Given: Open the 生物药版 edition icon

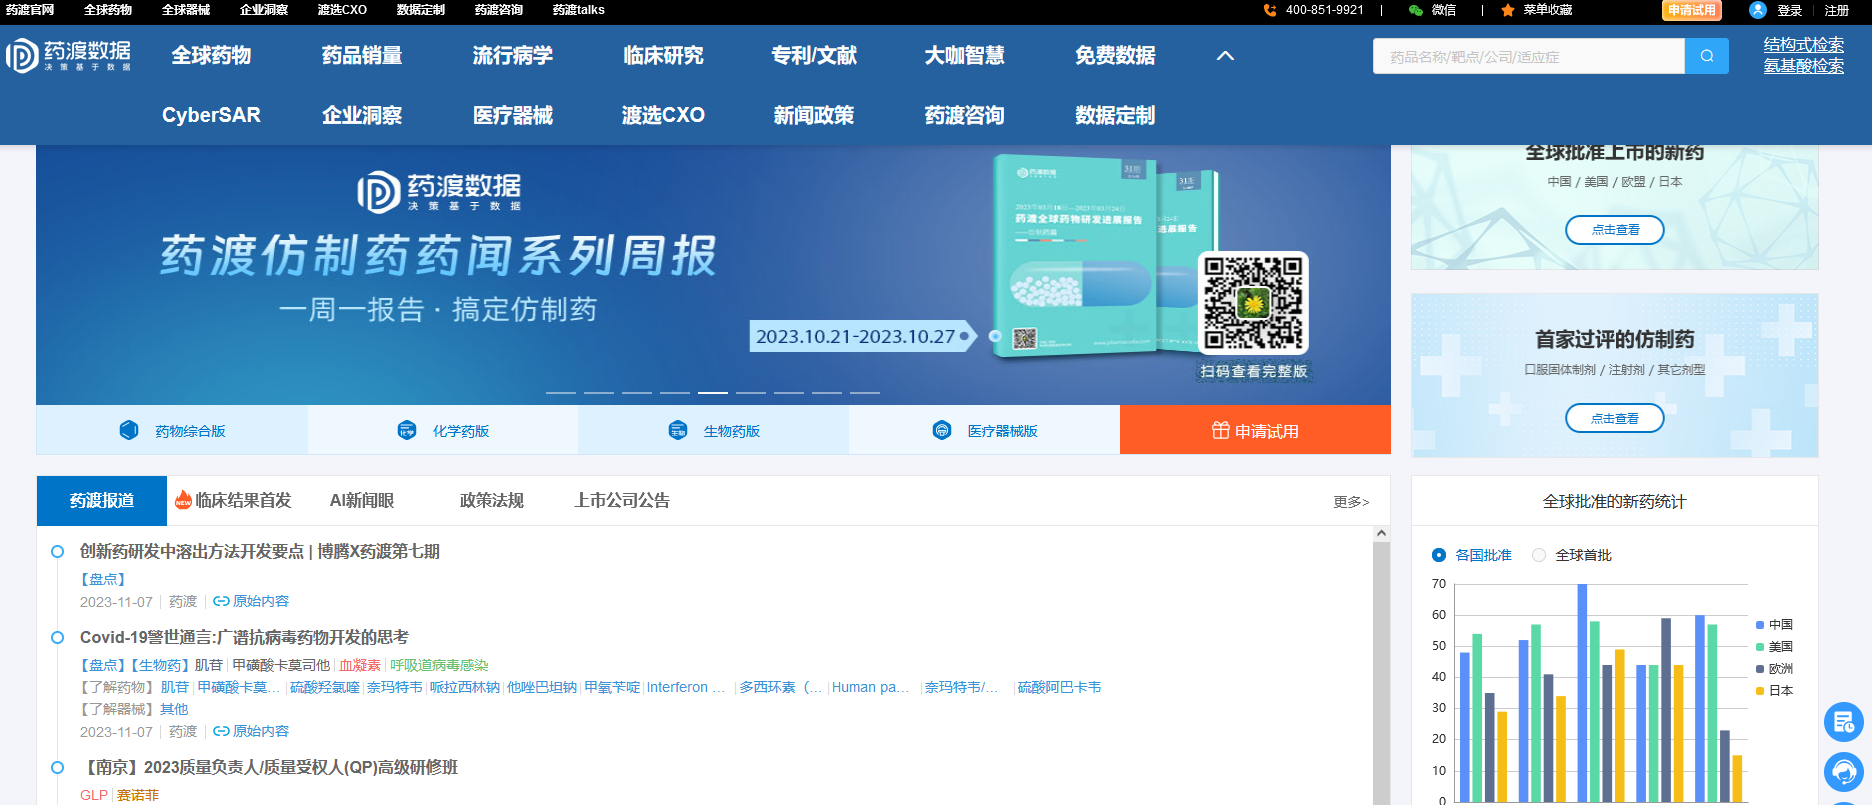Looking at the screenshot, I should 678,430.
